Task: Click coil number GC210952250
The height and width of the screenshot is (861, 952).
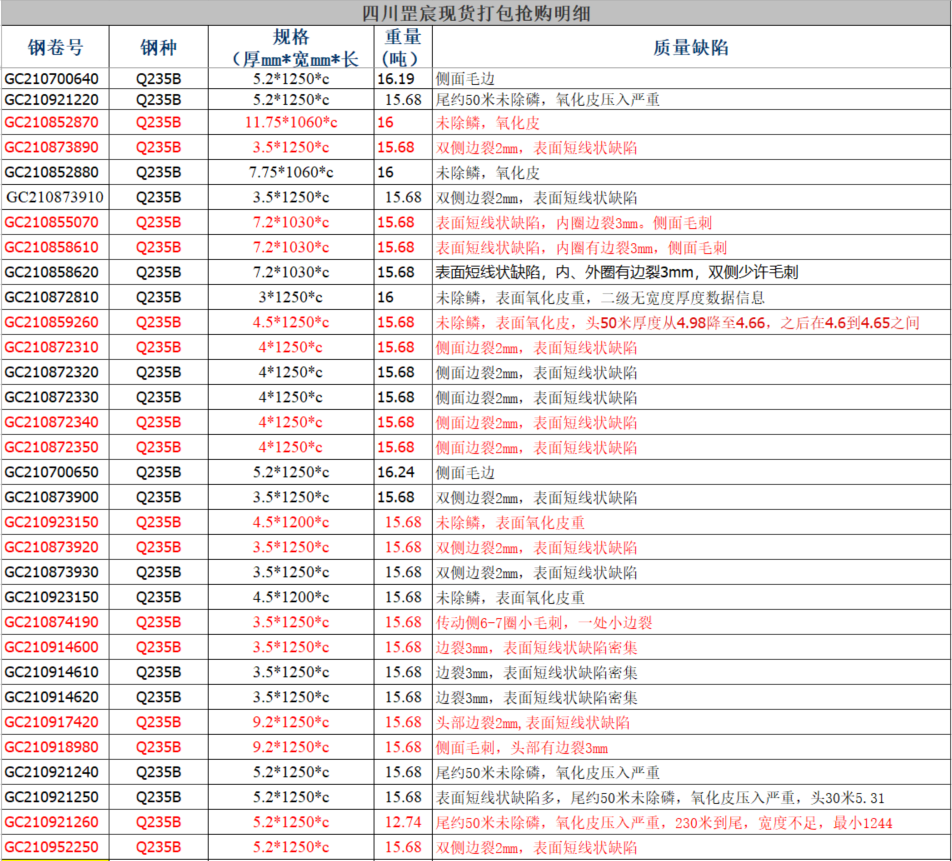Action: (x=52, y=847)
